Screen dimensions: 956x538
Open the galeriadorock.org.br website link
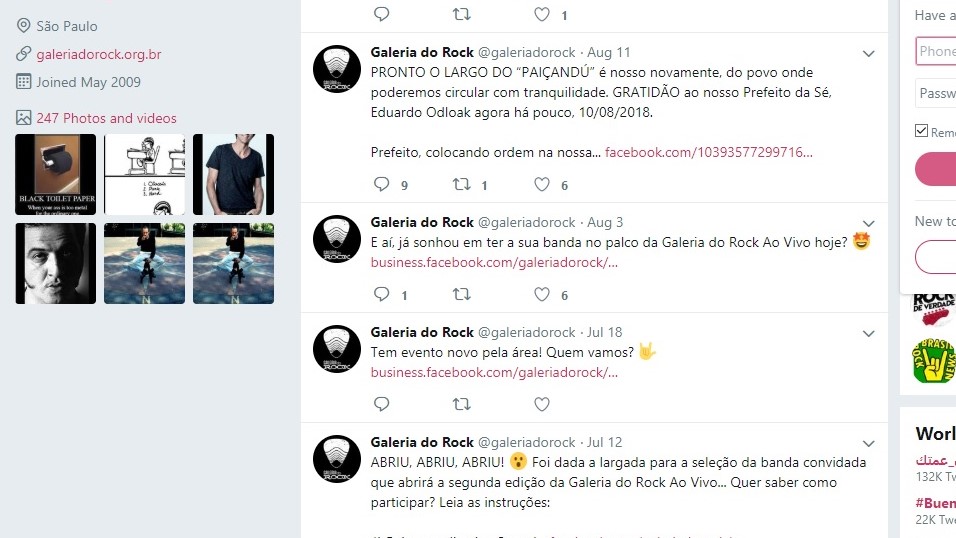[x=99, y=54]
